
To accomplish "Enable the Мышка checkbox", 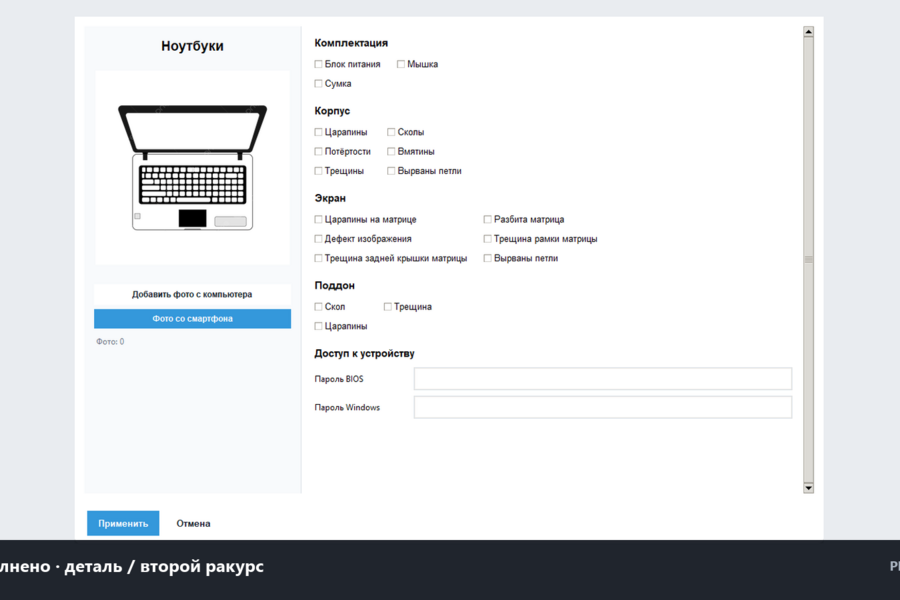I will [401, 64].
